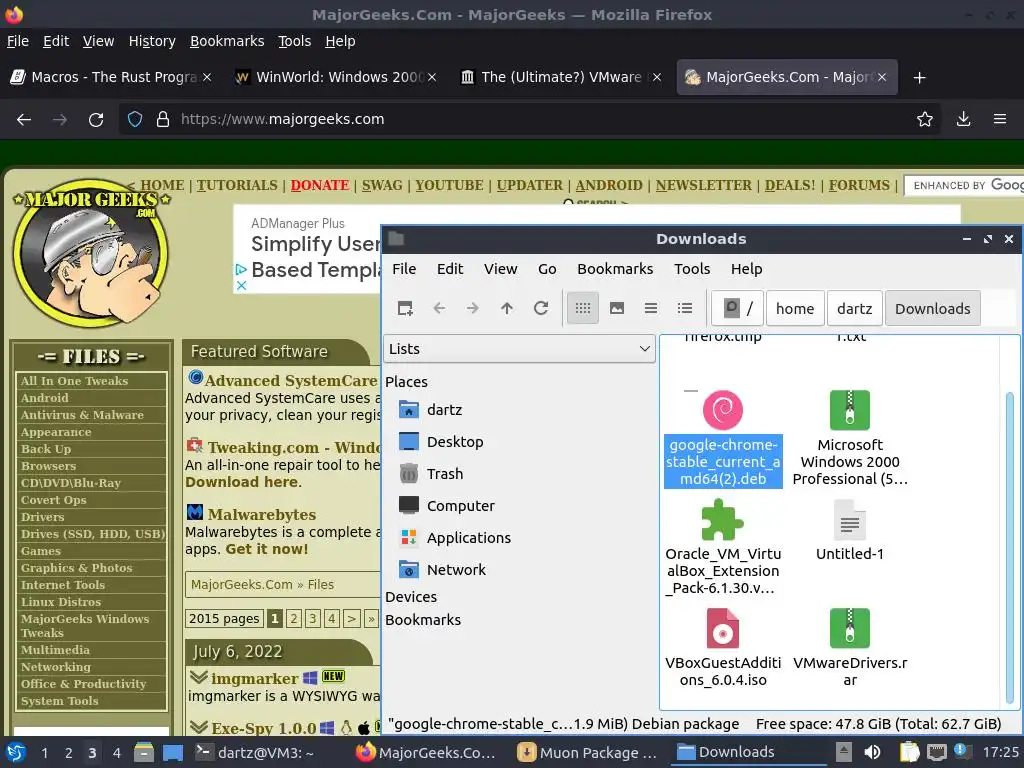Expand the Devices section header
1024x768 pixels.
tap(411, 596)
